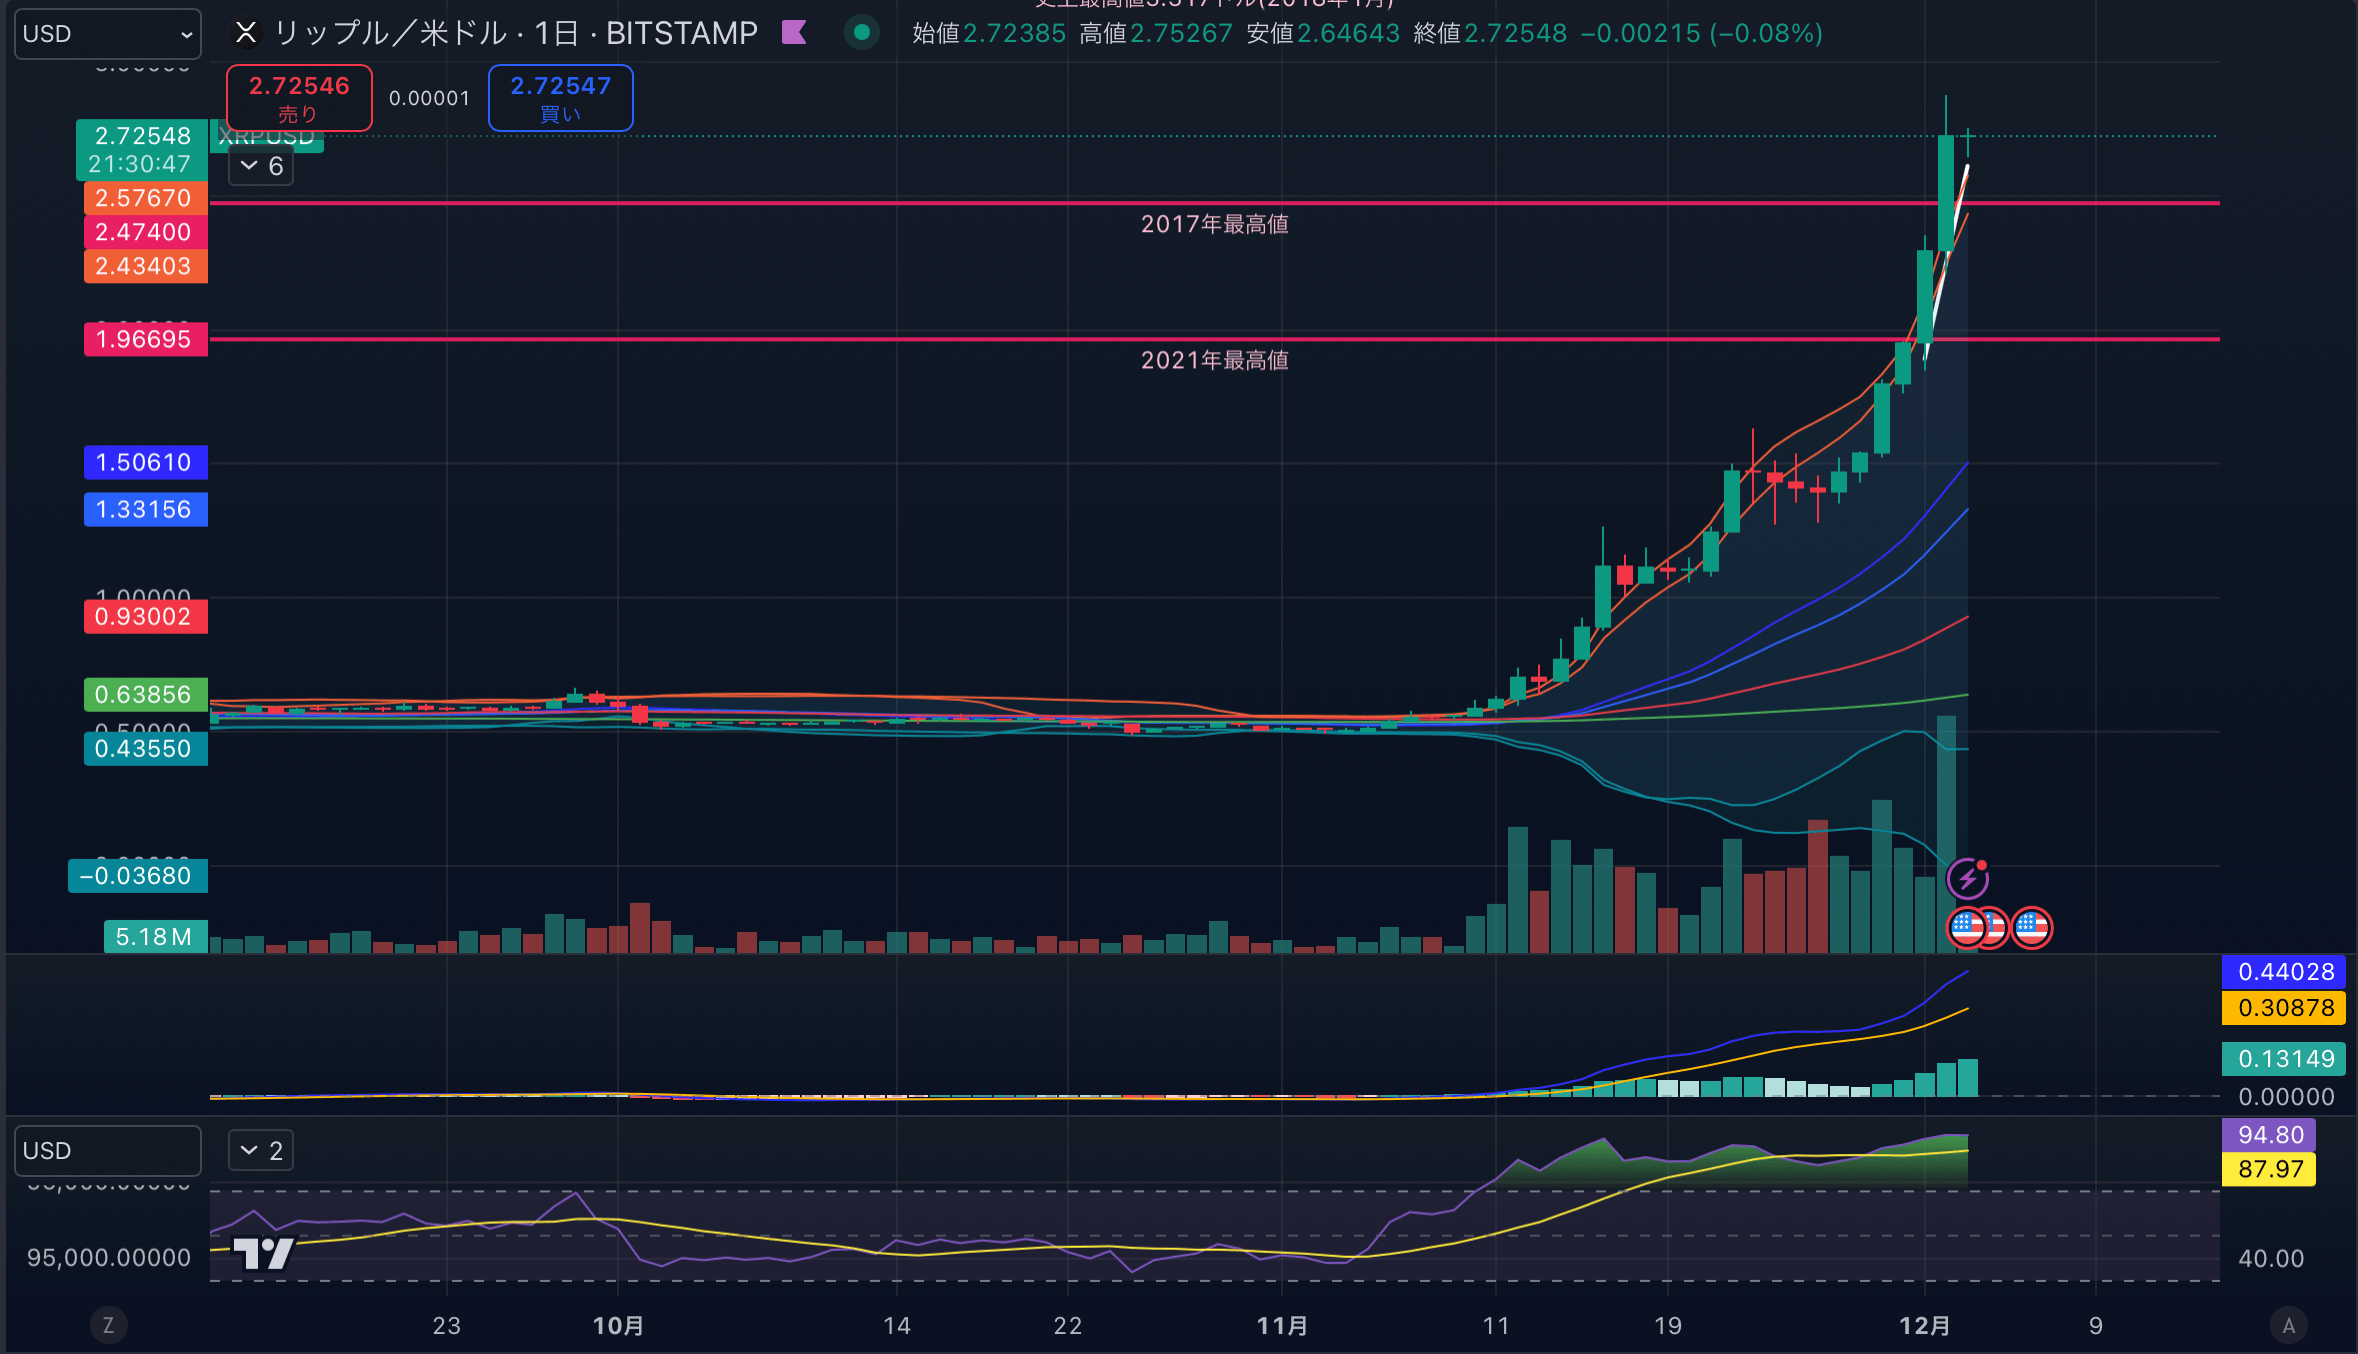The image size is (2358, 1354).
Task: Open the USD currency dropdown at top
Action: click(107, 33)
